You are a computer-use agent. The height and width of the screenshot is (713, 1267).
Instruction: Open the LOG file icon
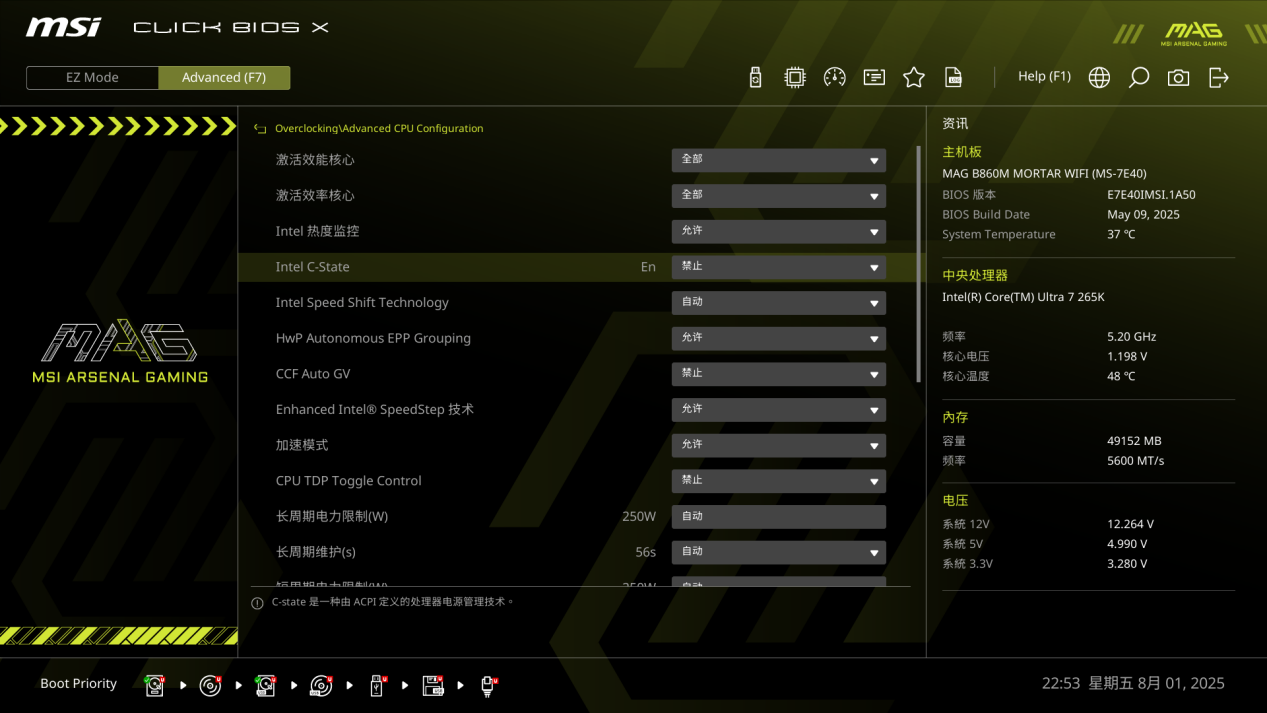click(x=954, y=77)
